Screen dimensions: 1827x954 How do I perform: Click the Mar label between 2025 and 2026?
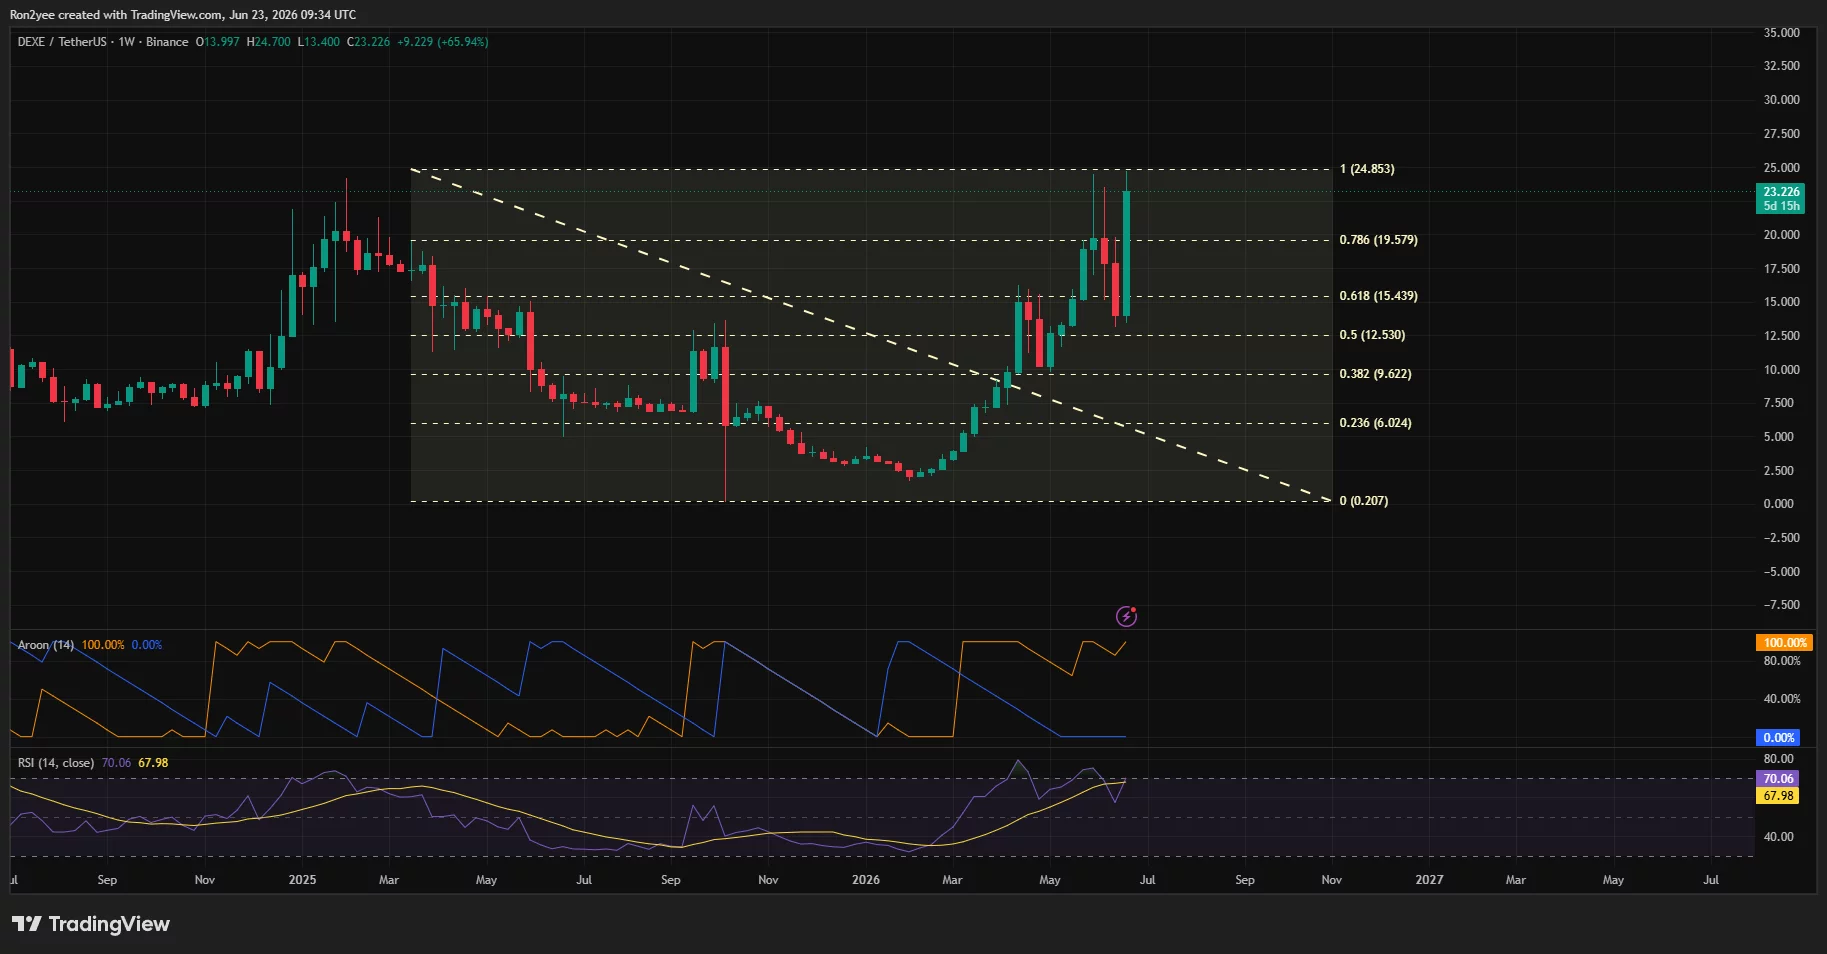(389, 880)
